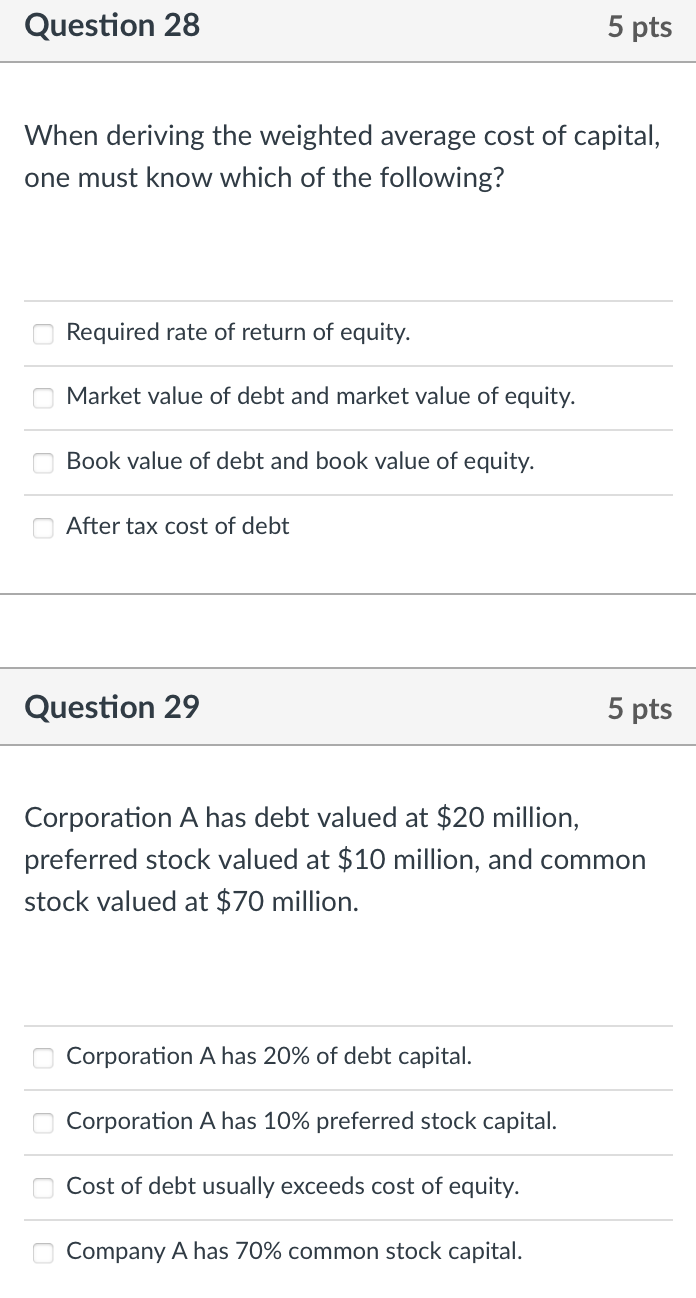Check 'Book value of debt and book value of equity.'
This screenshot has width=696, height=1298.
(43, 463)
